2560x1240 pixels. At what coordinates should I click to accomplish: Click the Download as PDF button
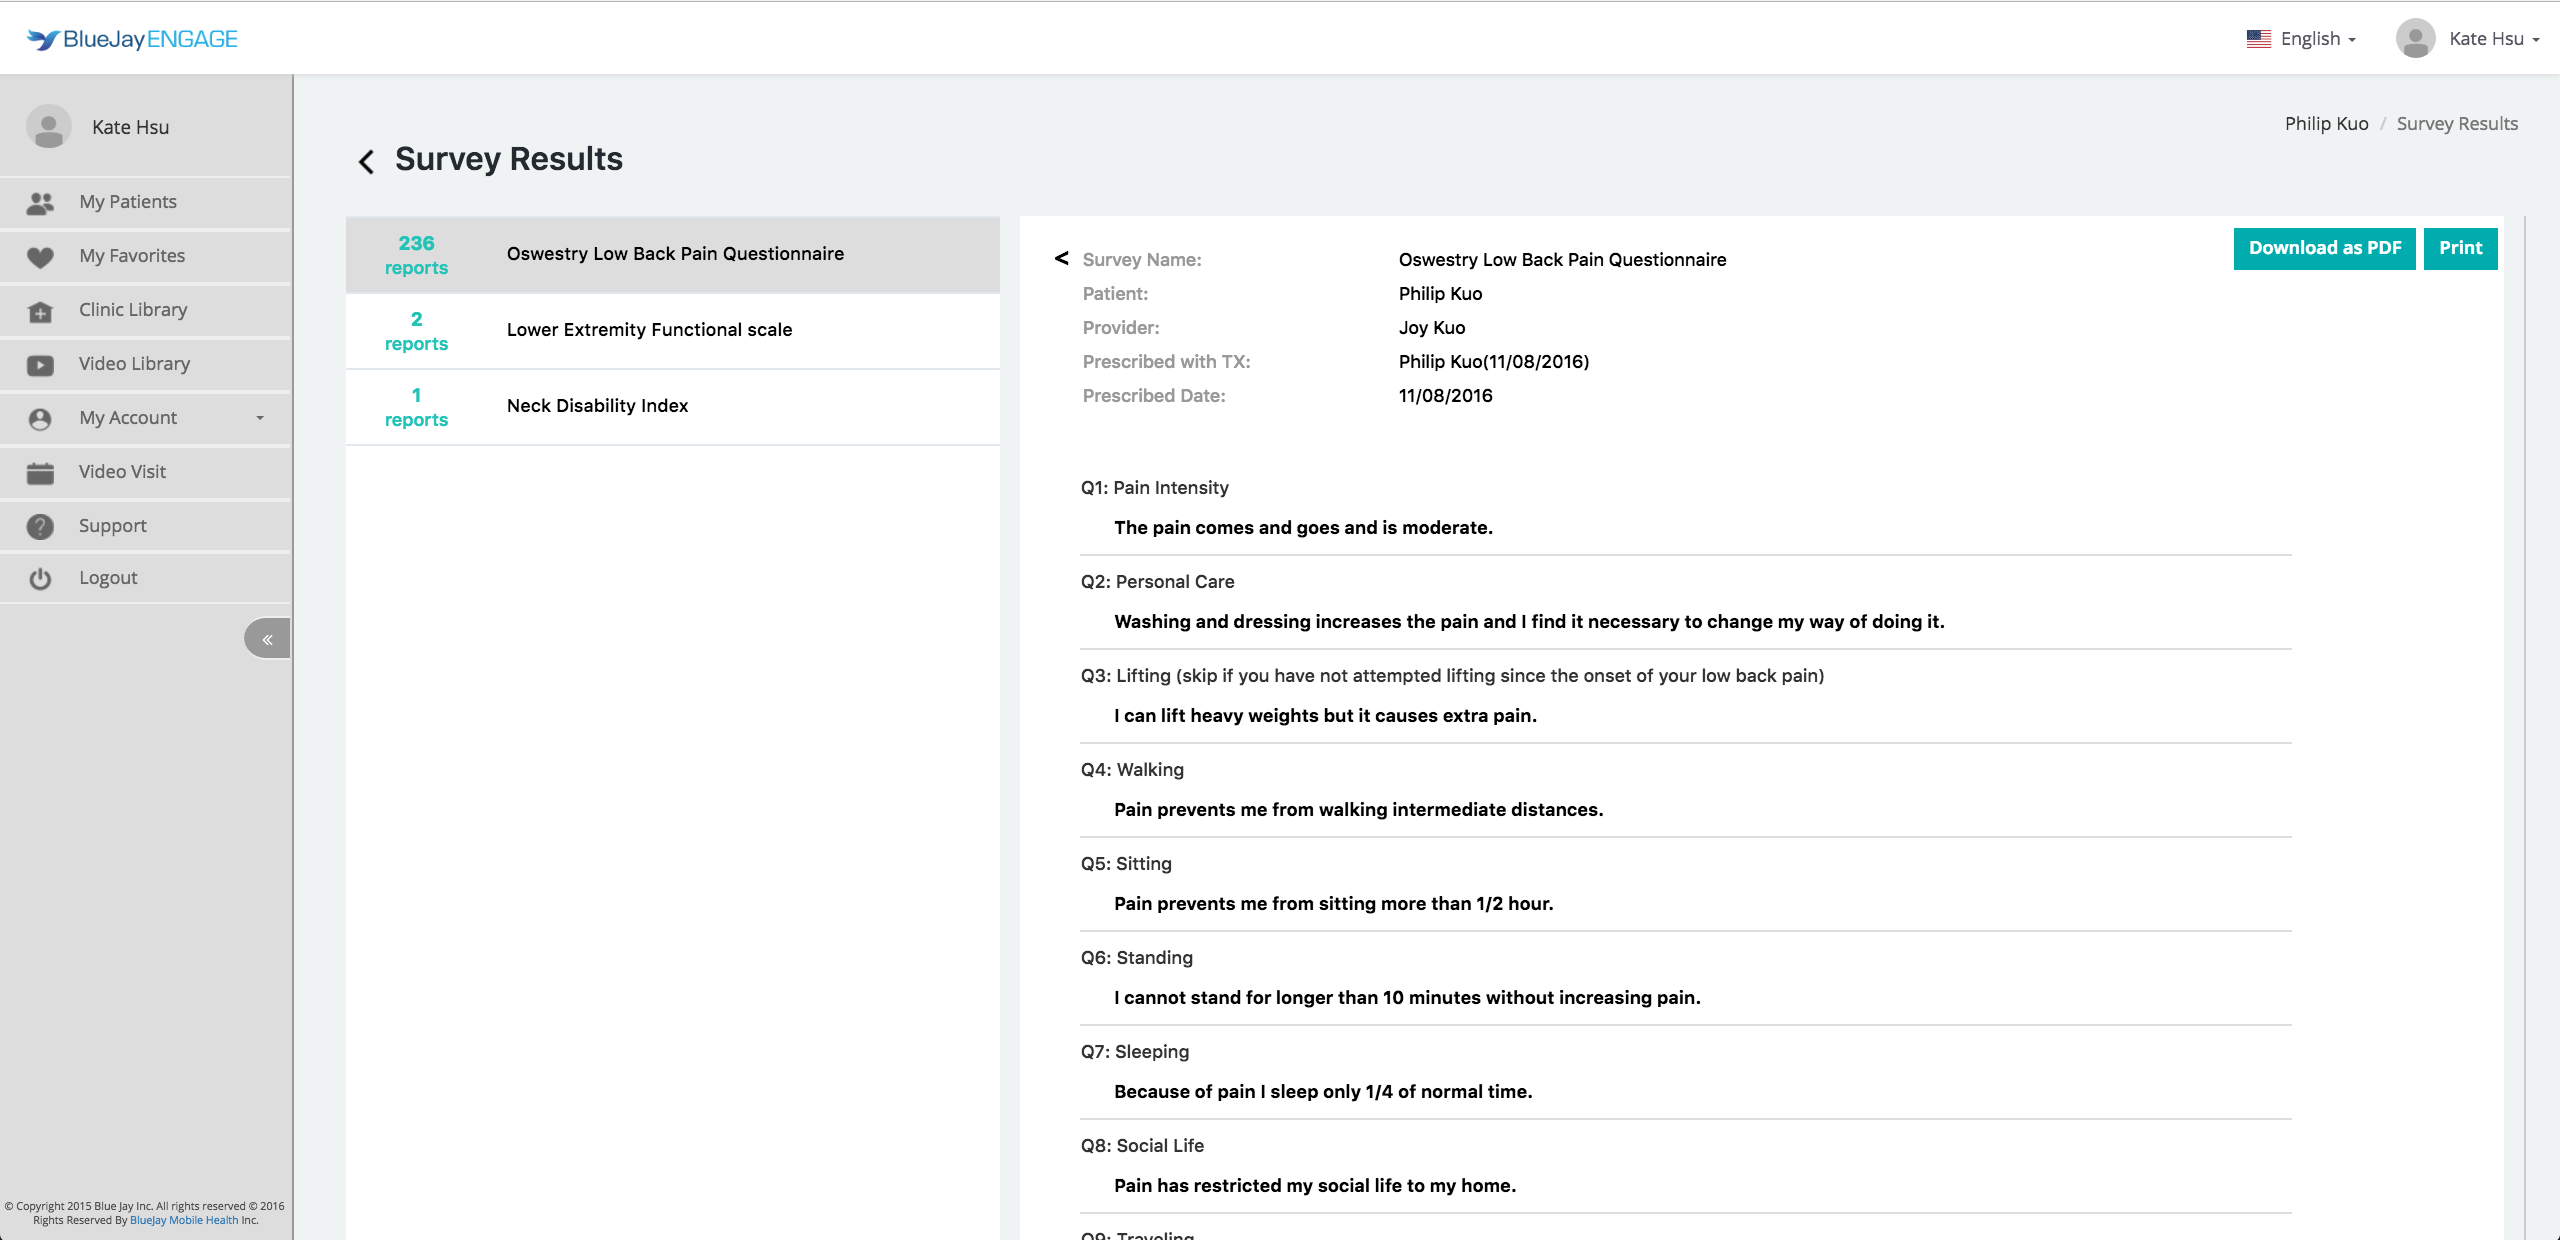[x=2324, y=248]
